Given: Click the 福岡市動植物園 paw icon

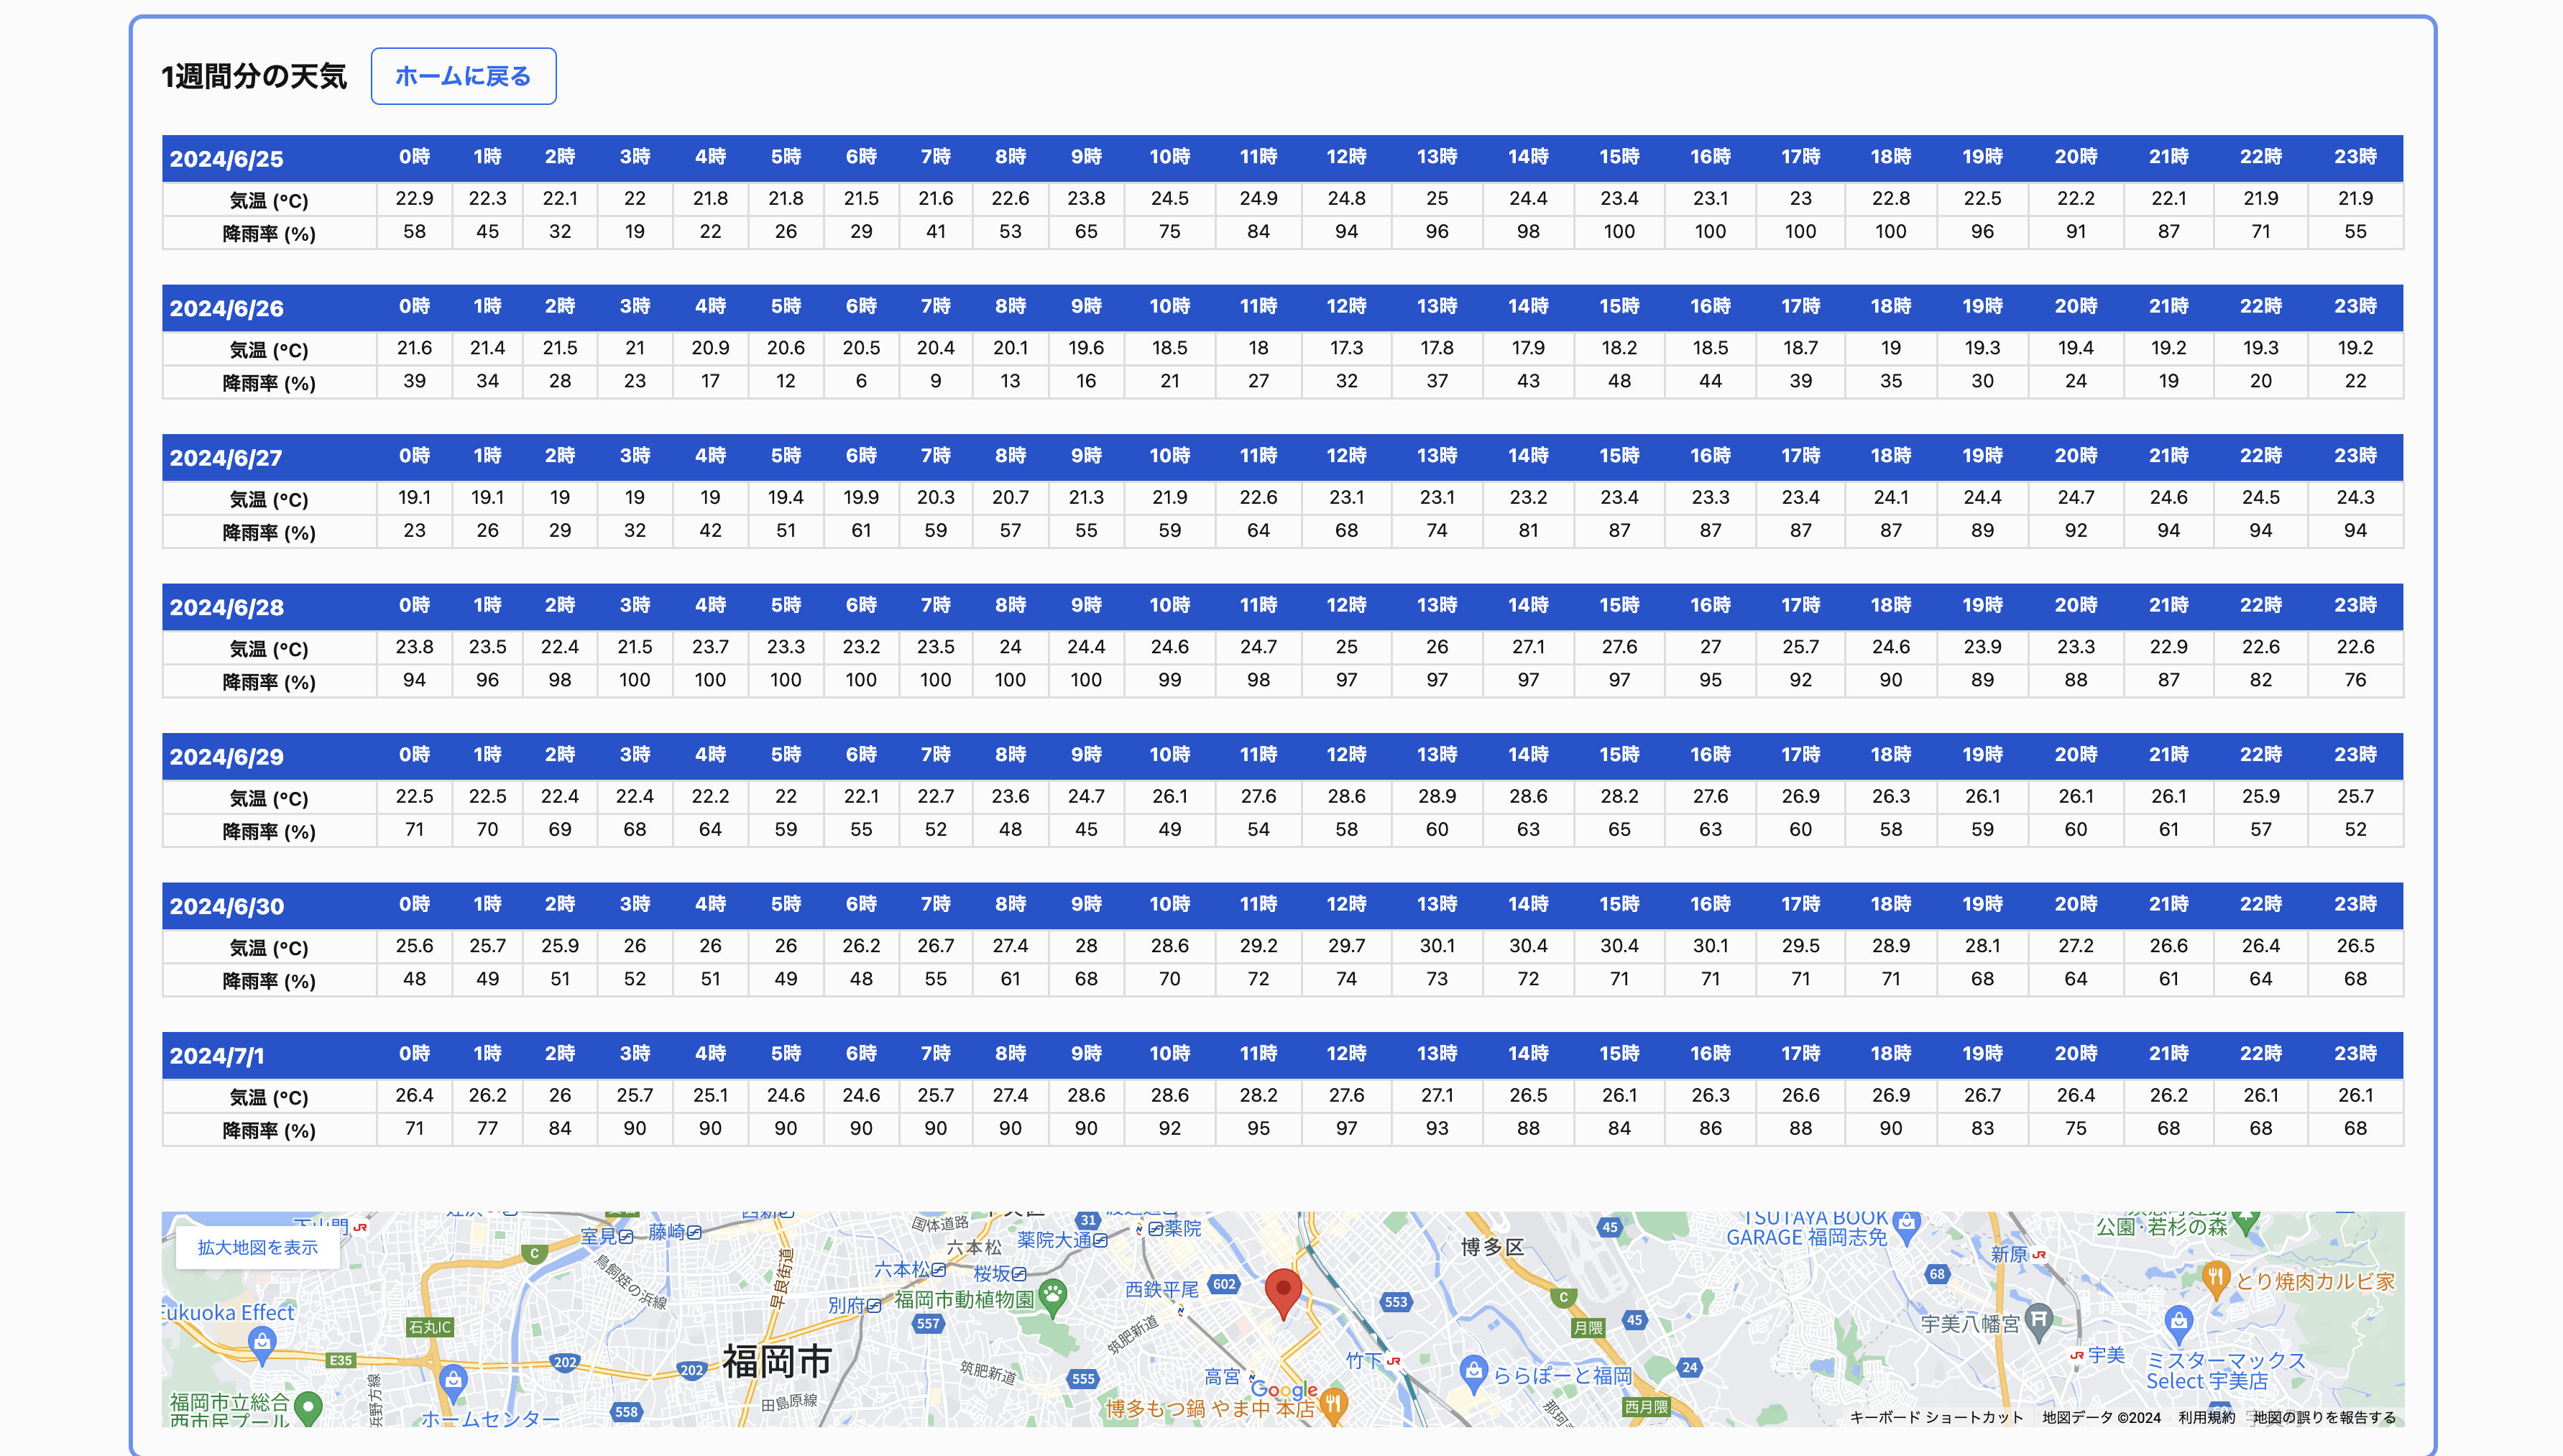Looking at the screenshot, I should click(x=1052, y=1295).
